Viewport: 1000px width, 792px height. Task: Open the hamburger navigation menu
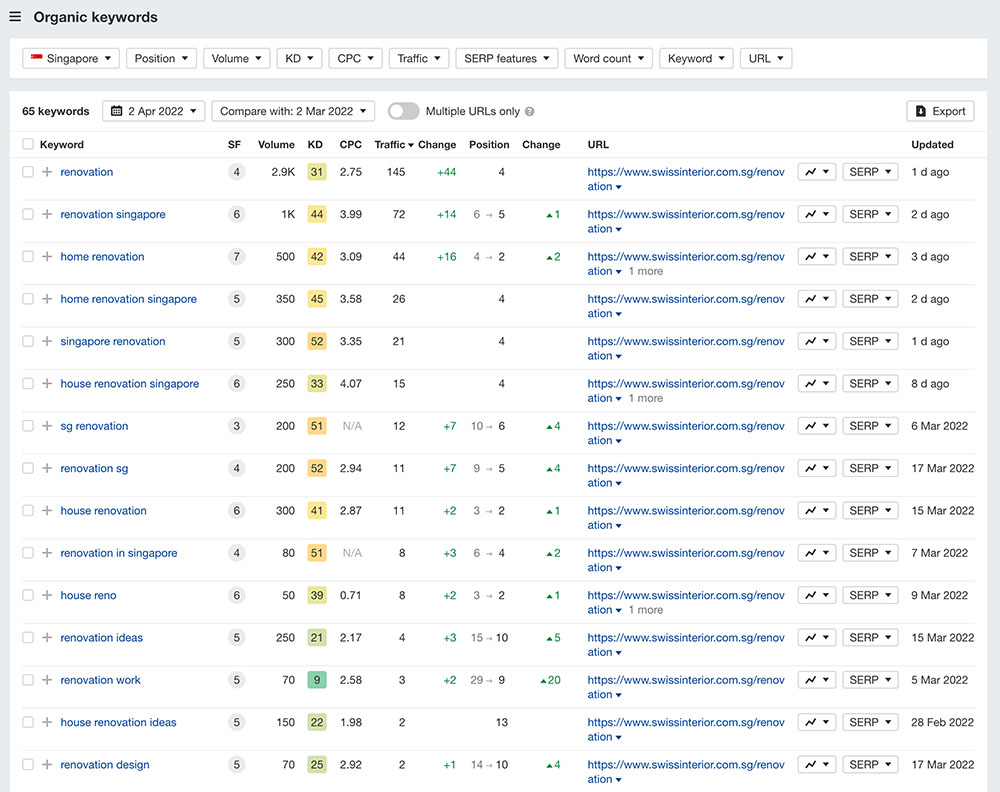point(15,17)
